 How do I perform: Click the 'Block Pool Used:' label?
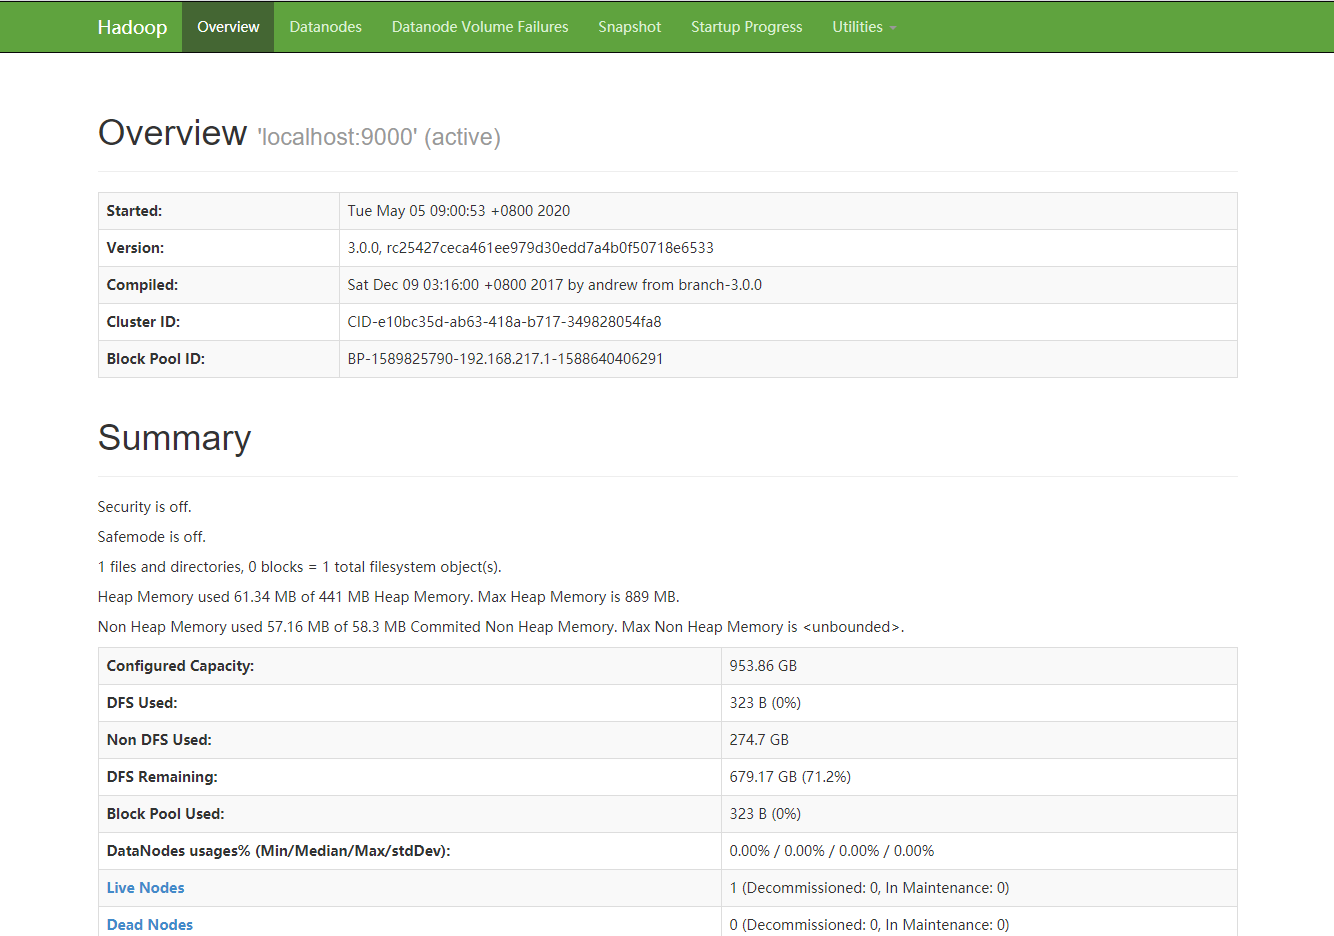click(x=166, y=814)
